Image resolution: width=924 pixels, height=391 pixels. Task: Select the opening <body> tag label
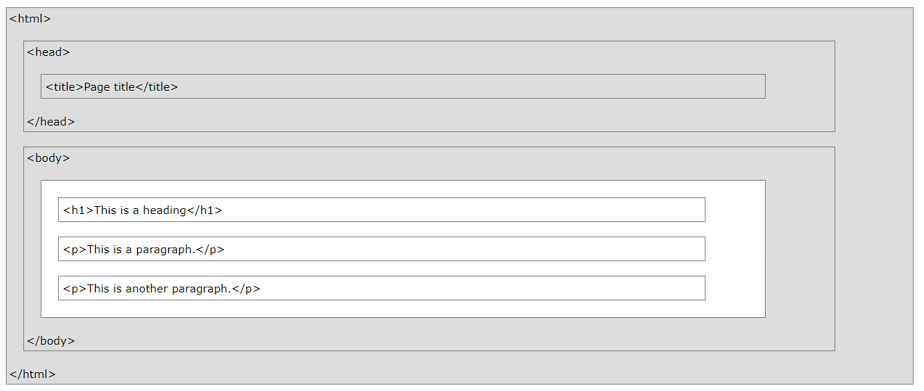coord(48,158)
